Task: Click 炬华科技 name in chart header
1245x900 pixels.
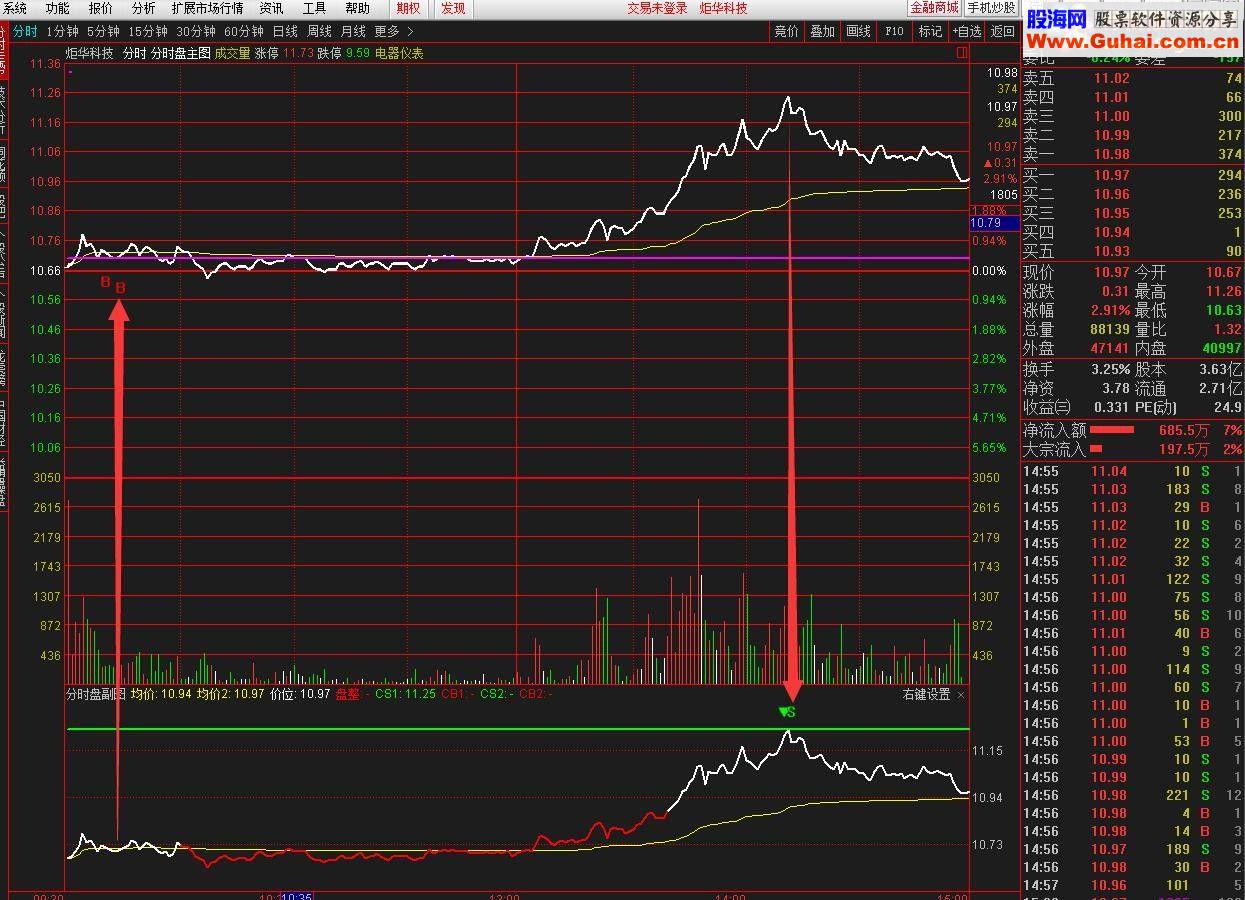Action: 90,53
